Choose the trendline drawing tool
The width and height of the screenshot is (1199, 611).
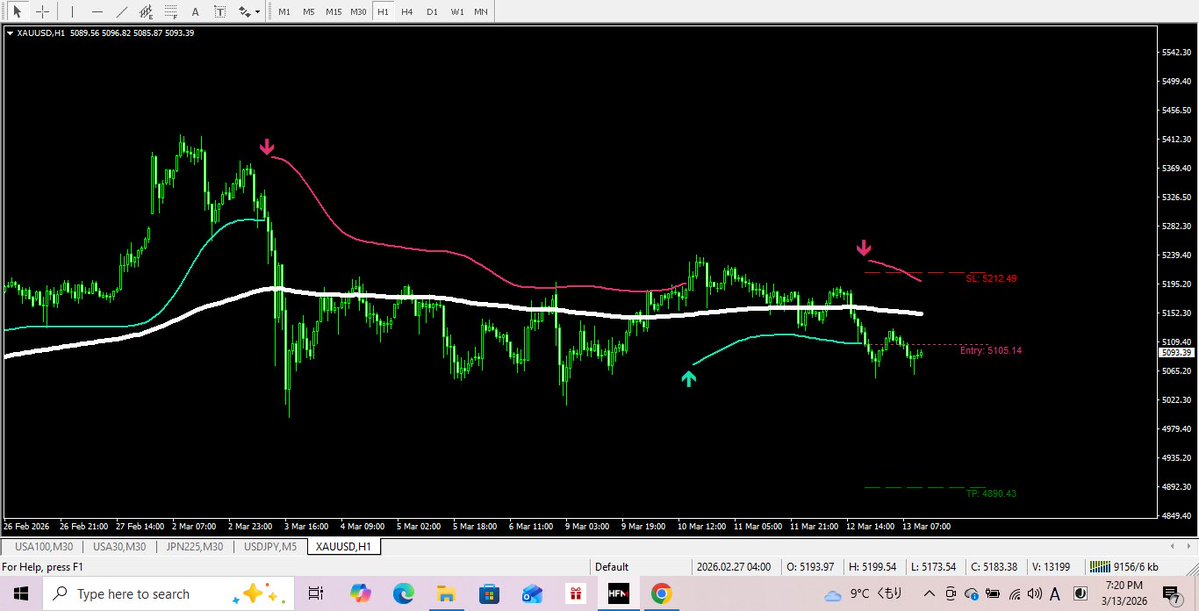click(x=122, y=11)
